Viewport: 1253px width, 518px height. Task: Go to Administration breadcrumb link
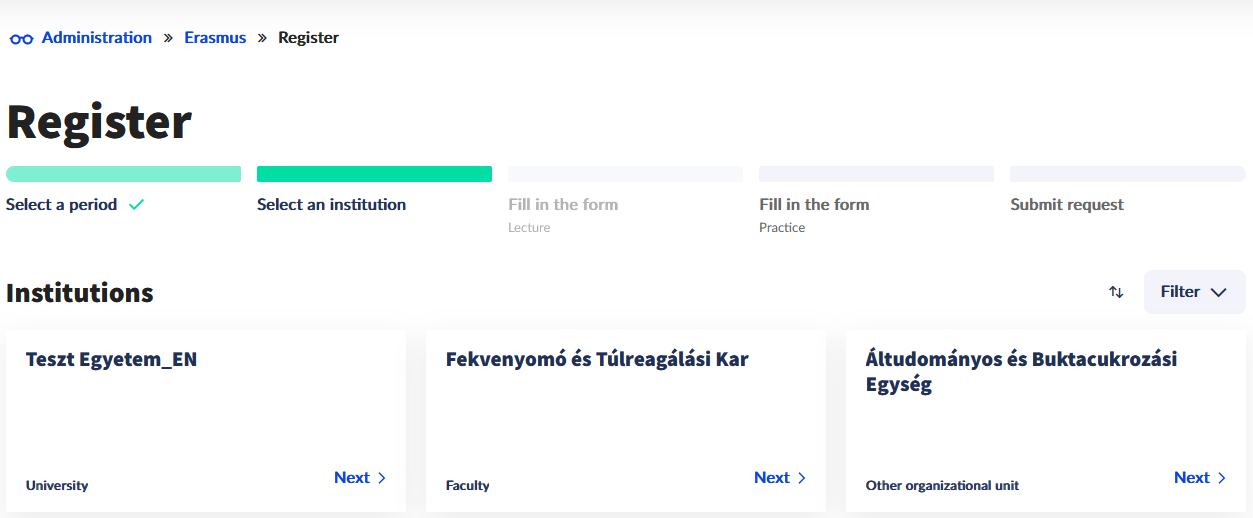point(97,38)
